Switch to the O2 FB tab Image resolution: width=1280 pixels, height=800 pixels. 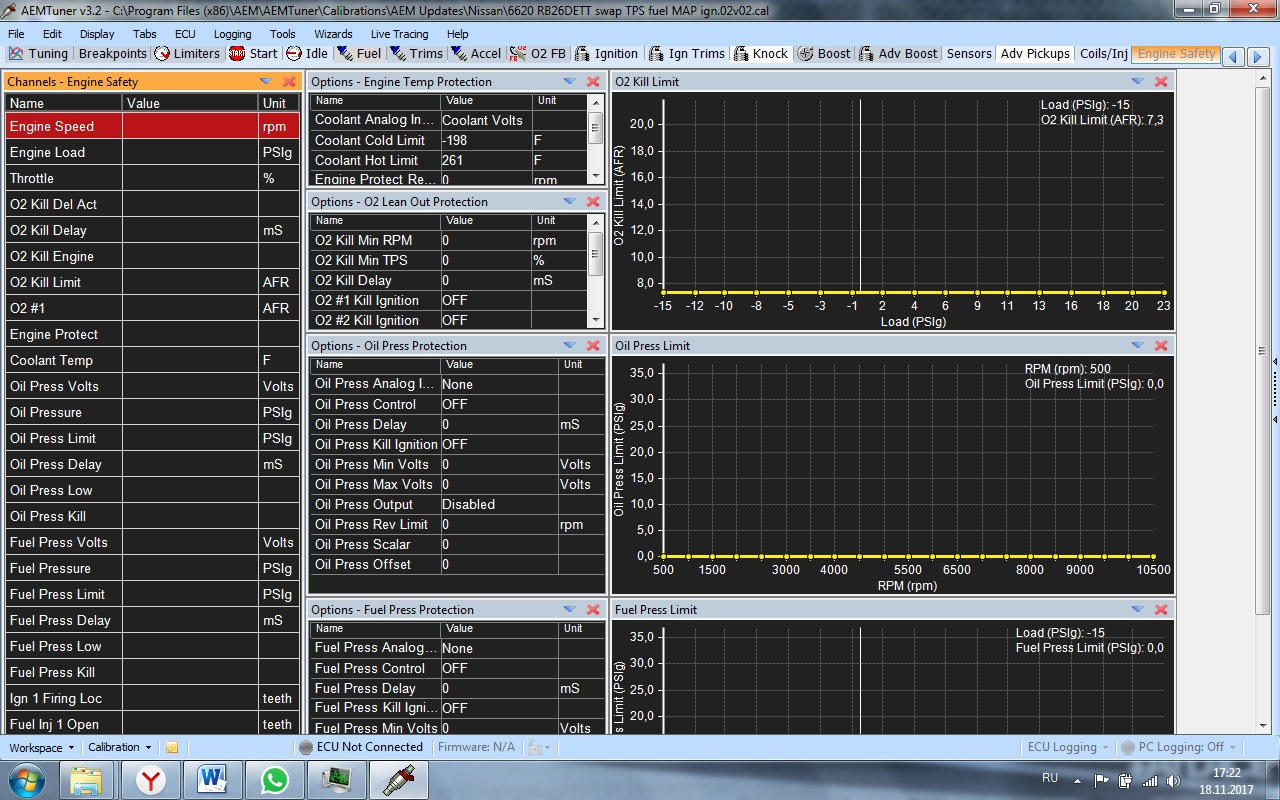tap(538, 54)
